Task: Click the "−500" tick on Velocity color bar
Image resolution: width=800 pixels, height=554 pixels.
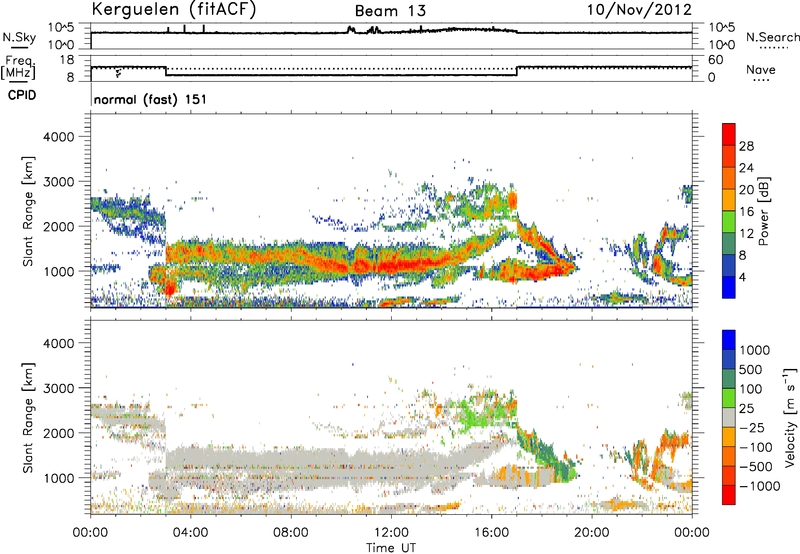Action: [756, 467]
